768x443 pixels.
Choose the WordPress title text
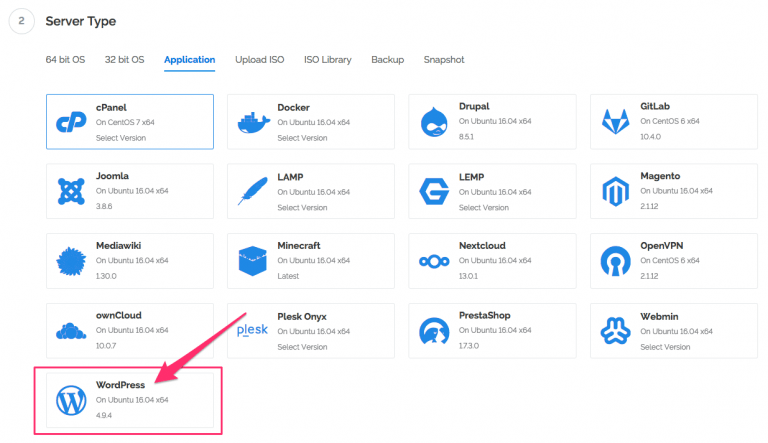[x=120, y=385]
